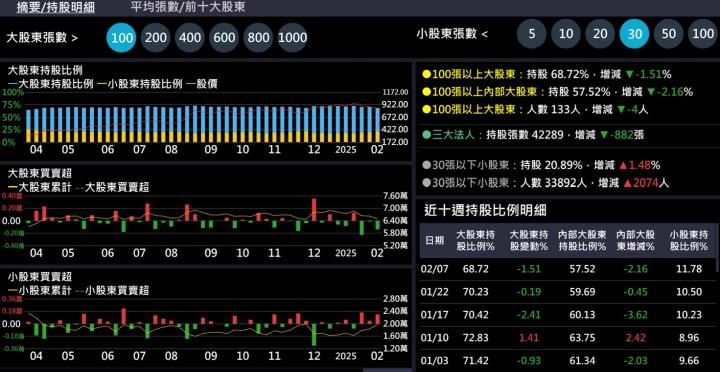Click 9.66 in the 01/03 row
This screenshot has height=372, width=720.
tap(689, 360)
